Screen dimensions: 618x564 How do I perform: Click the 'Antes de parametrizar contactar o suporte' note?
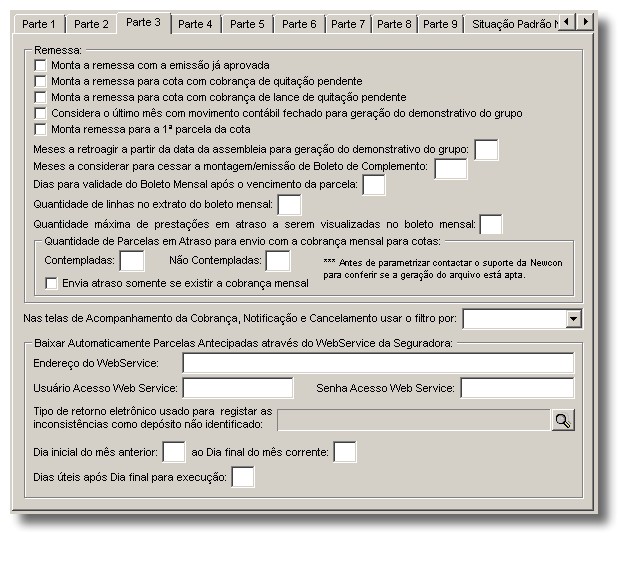(x=443, y=269)
